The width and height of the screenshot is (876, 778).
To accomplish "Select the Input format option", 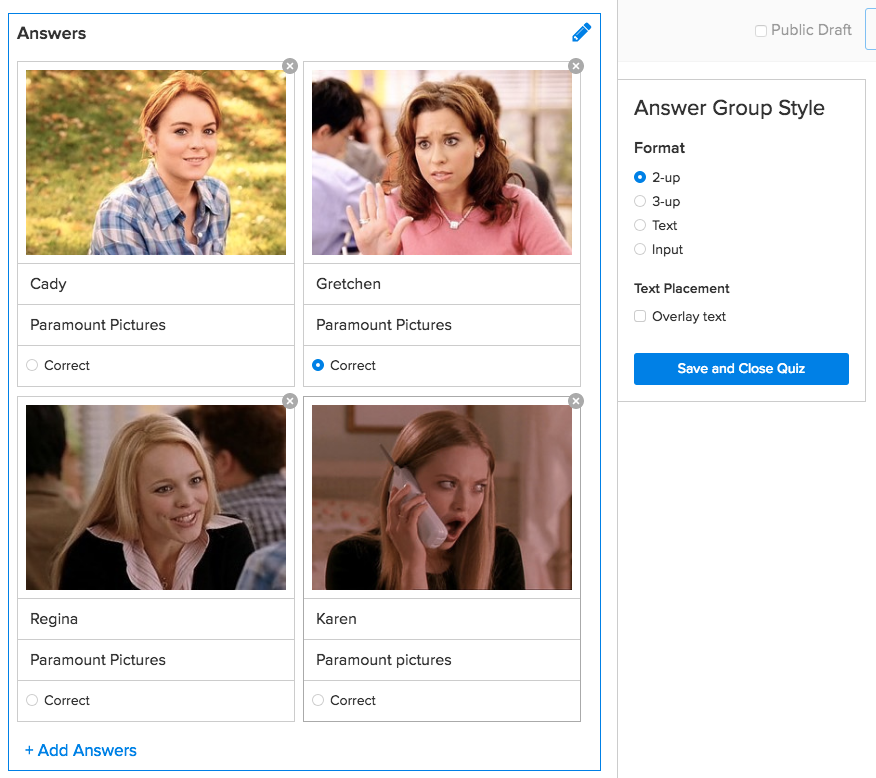I will pos(640,249).
